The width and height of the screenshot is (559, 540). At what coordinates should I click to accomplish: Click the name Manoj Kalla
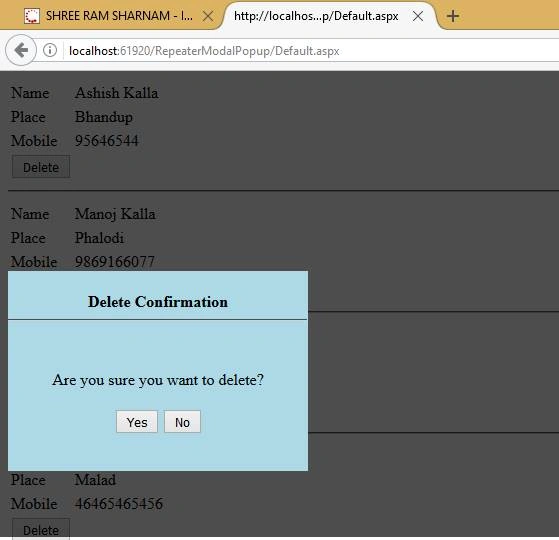point(115,214)
